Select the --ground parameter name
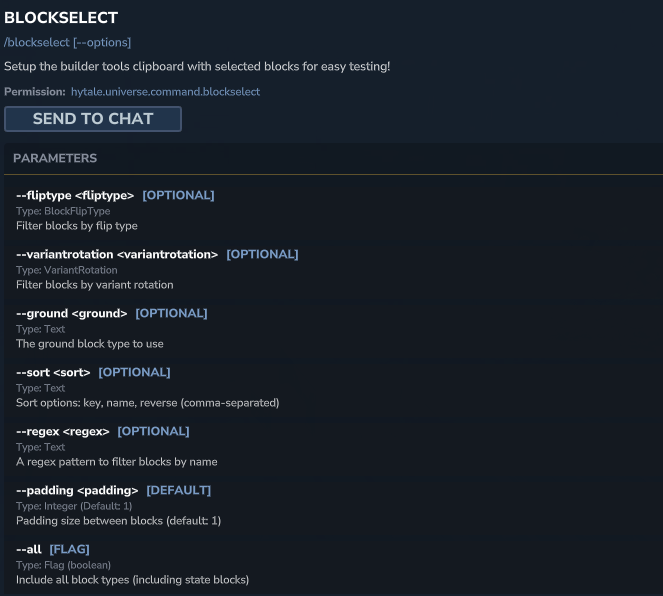 point(71,313)
